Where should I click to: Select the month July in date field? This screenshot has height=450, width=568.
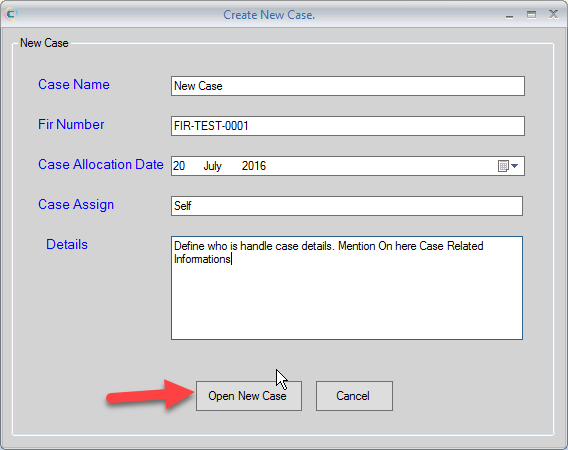tap(212, 166)
